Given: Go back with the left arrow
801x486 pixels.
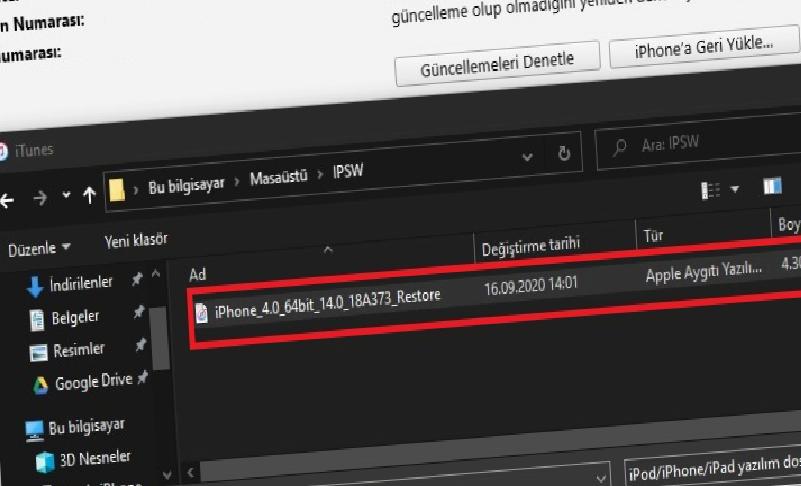Looking at the screenshot, I should 6,200.
